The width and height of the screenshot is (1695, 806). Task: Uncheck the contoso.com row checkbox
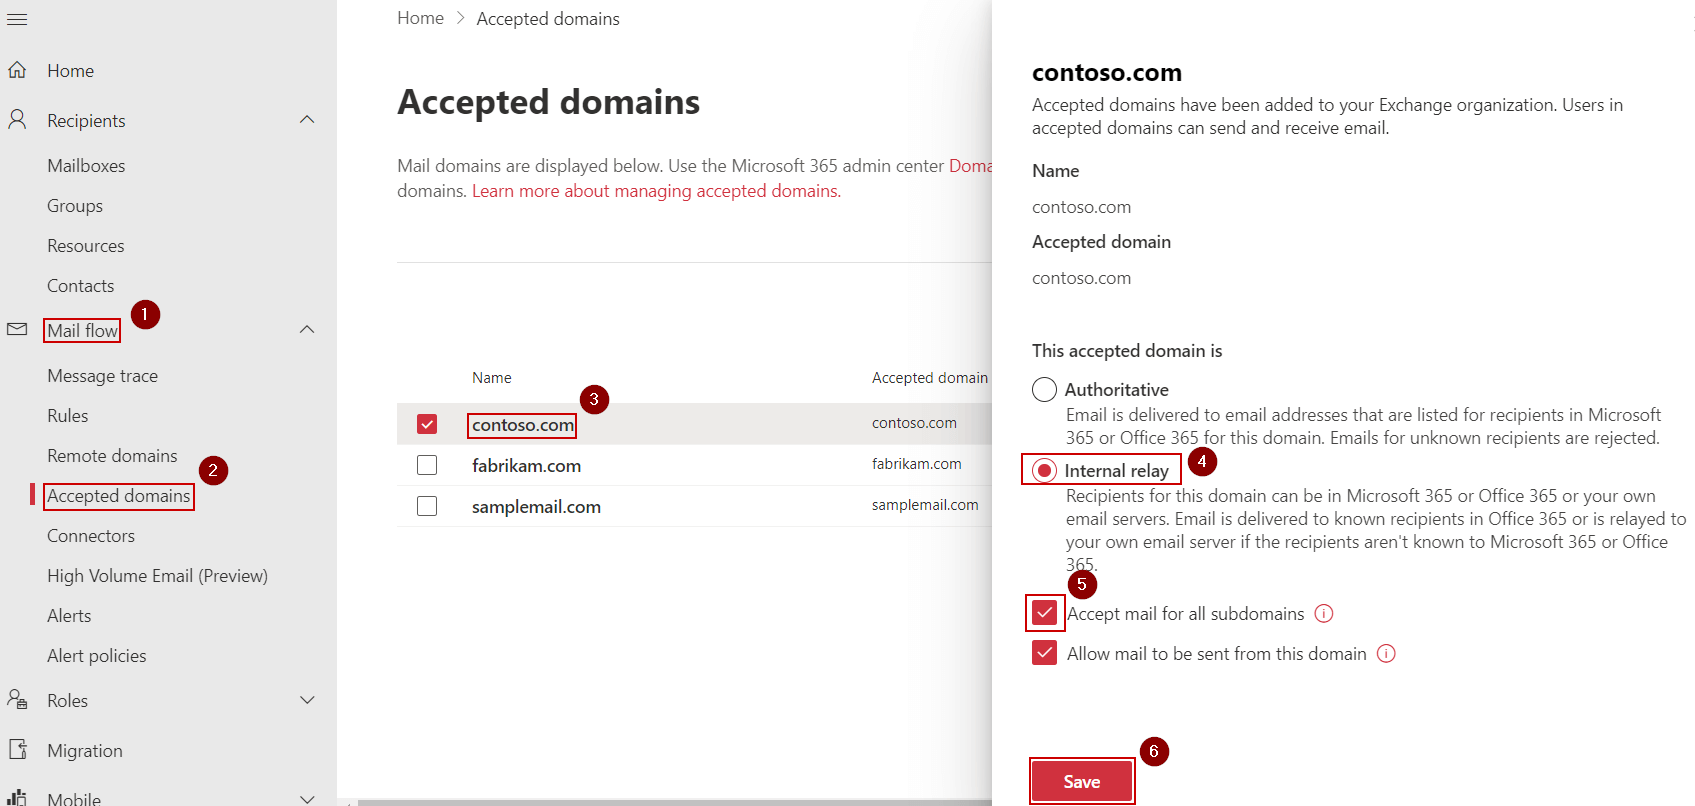(x=427, y=424)
